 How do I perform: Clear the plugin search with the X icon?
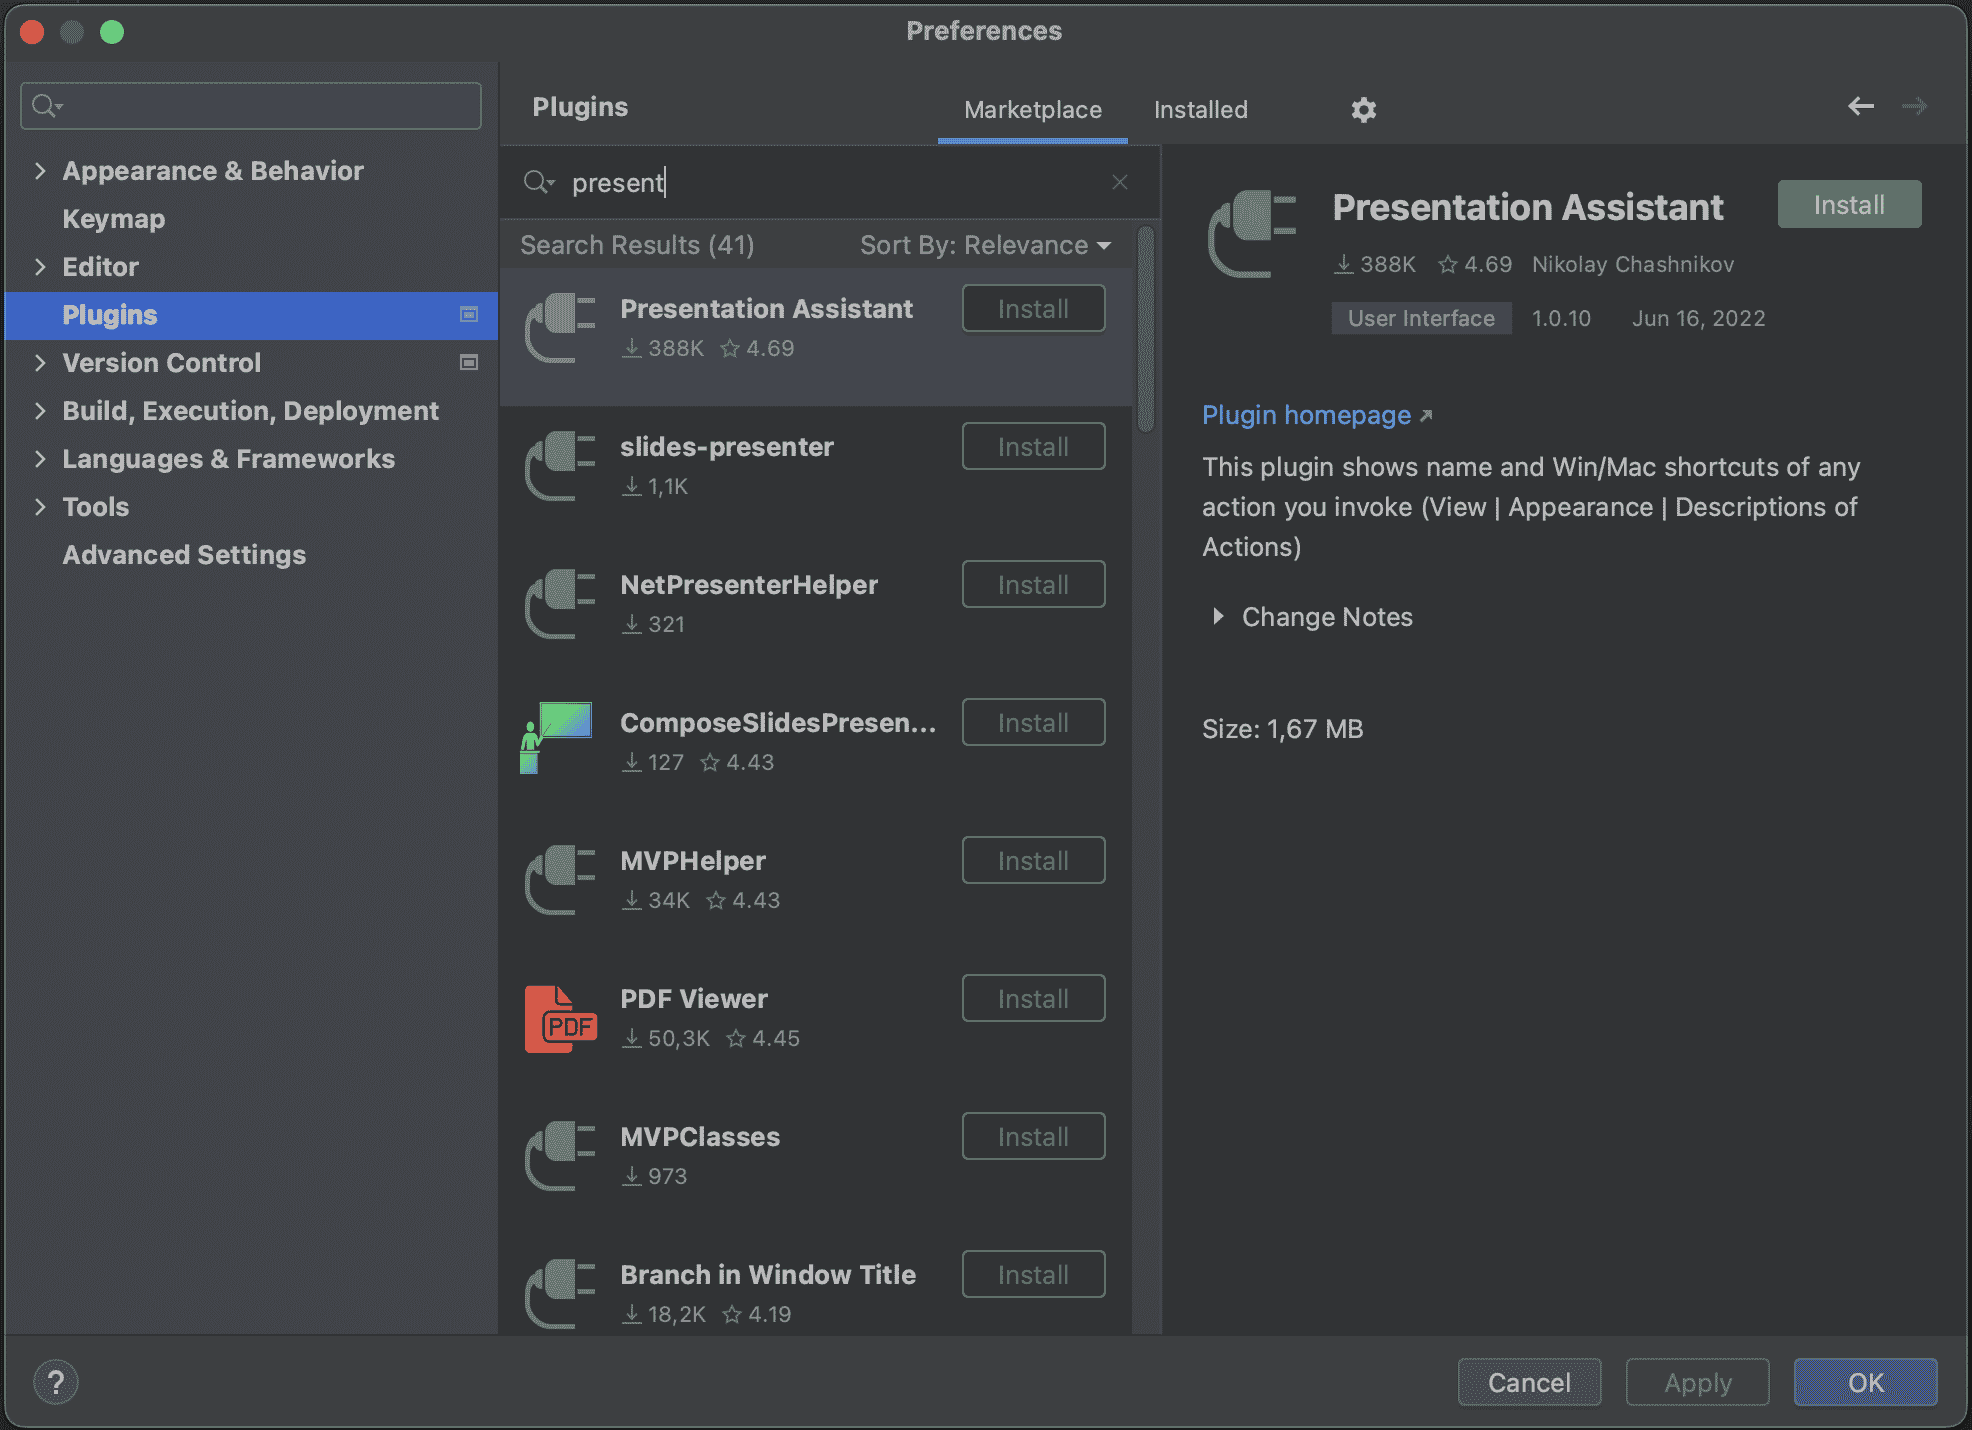[1119, 182]
